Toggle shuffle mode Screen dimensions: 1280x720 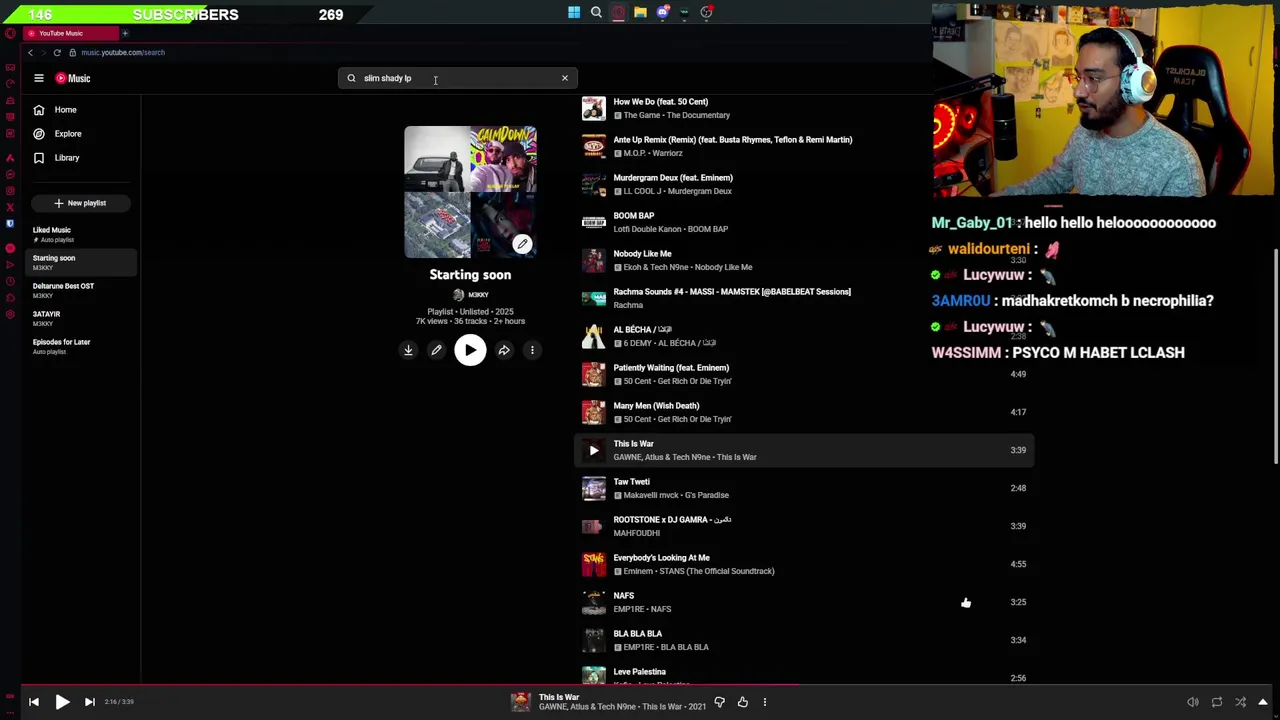pyautogui.click(x=1240, y=702)
